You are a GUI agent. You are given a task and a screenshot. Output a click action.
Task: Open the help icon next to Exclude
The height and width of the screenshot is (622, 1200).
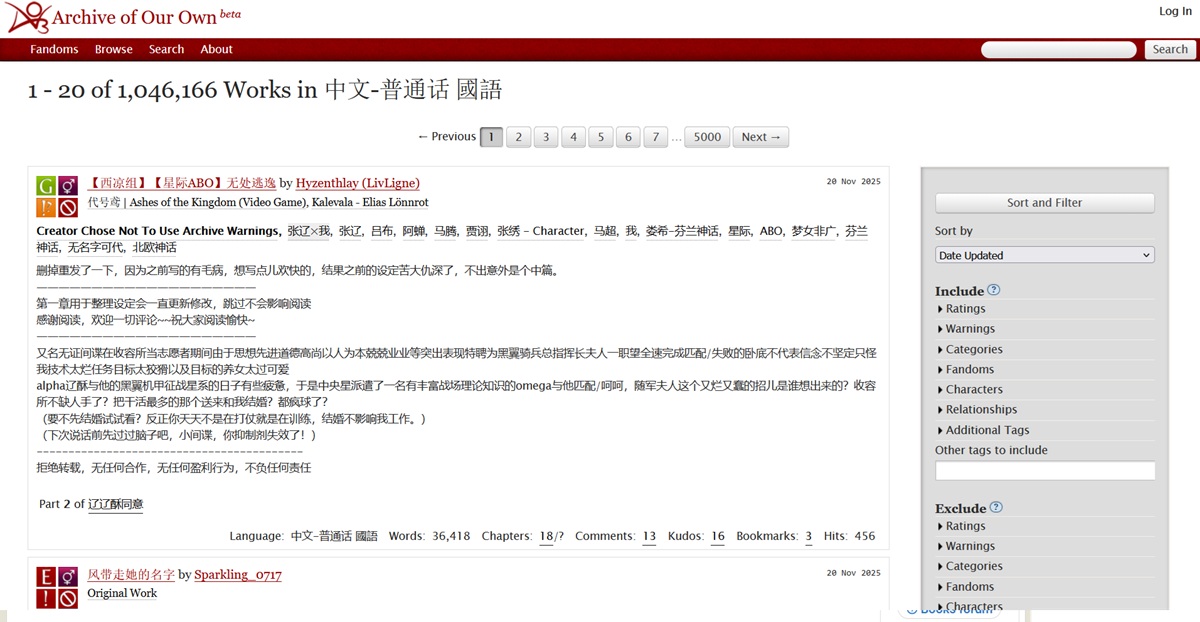[994, 507]
